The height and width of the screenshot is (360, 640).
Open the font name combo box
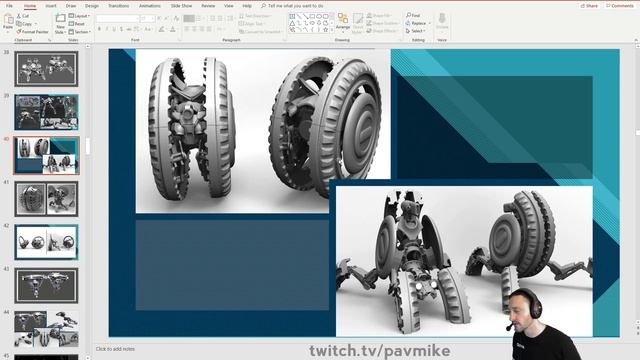pyautogui.click(x=118, y=19)
